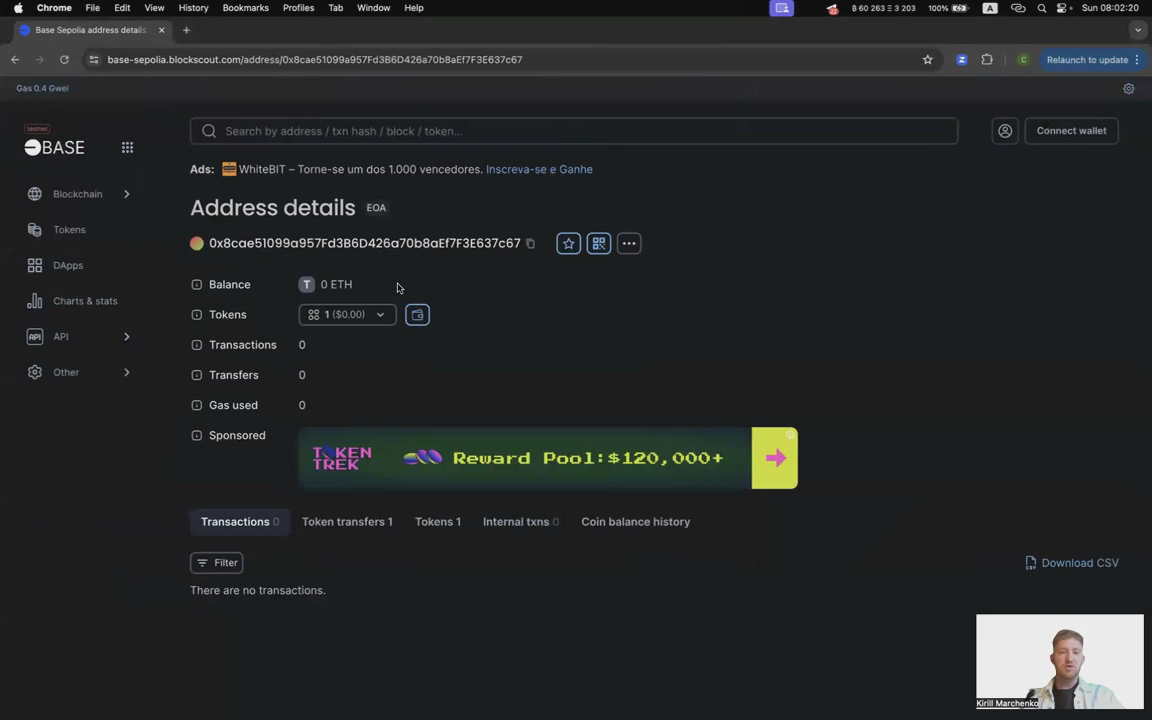Click the info icon next to Sponsored
The width and height of the screenshot is (1152, 720).
point(196,435)
